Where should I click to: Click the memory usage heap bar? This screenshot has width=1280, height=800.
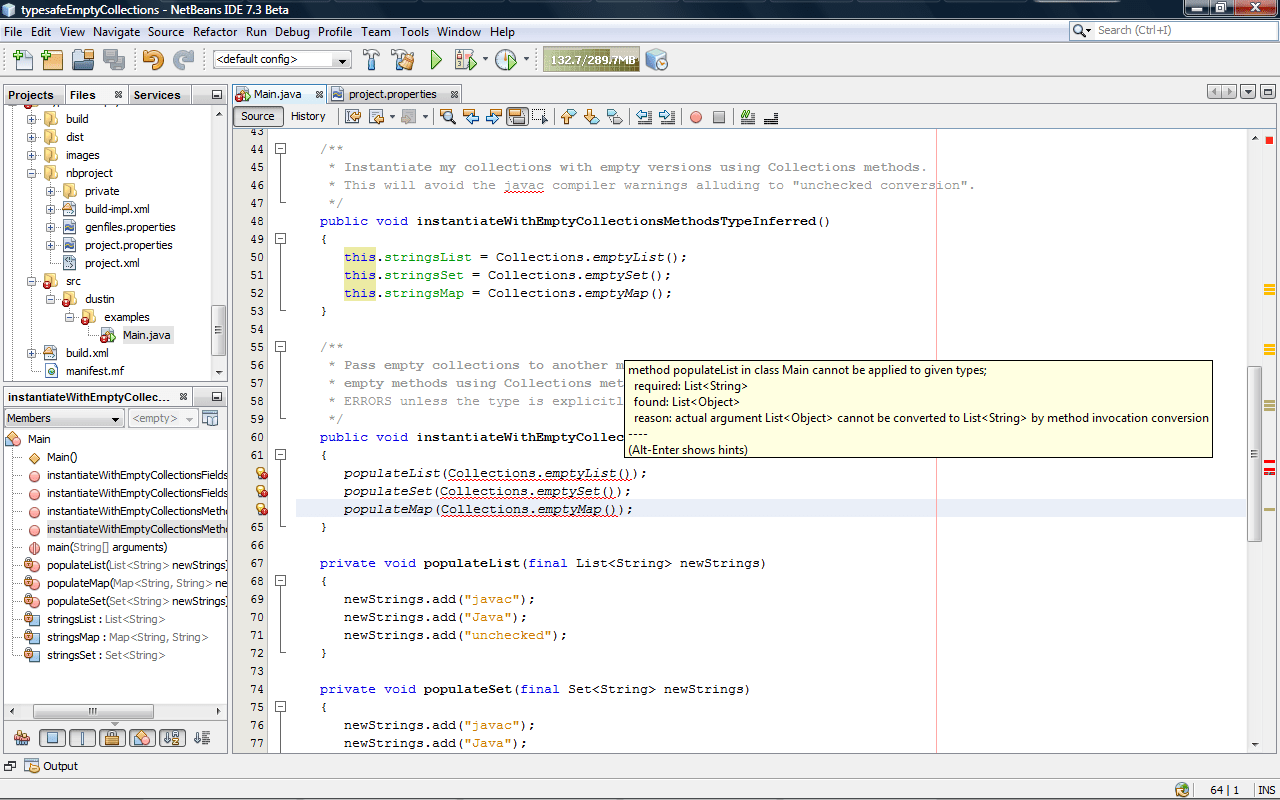(592, 60)
